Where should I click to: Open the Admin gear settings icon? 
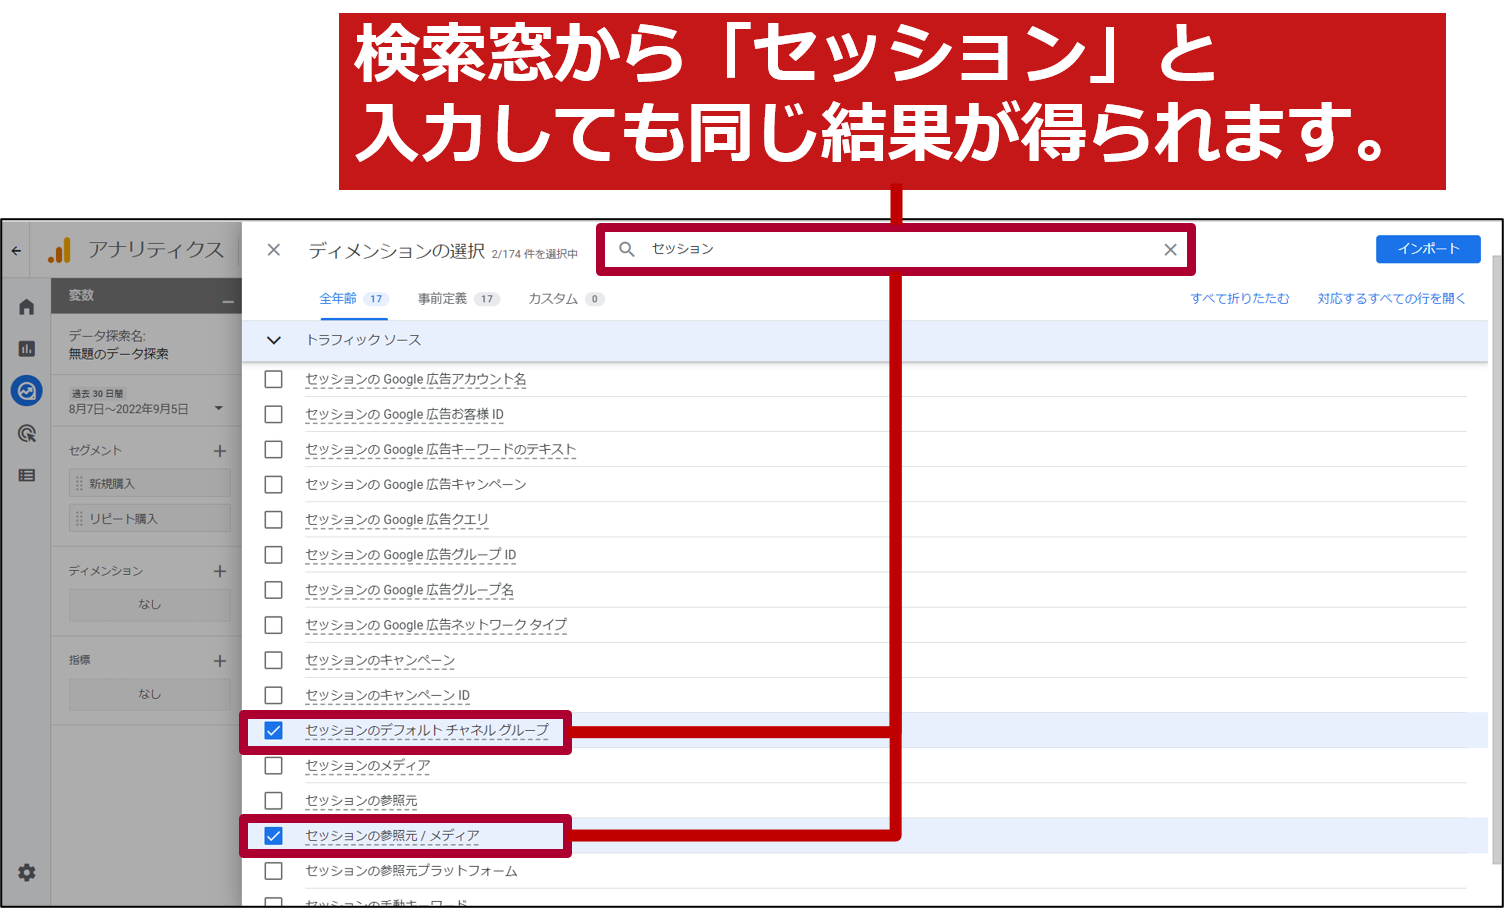(x=27, y=872)
